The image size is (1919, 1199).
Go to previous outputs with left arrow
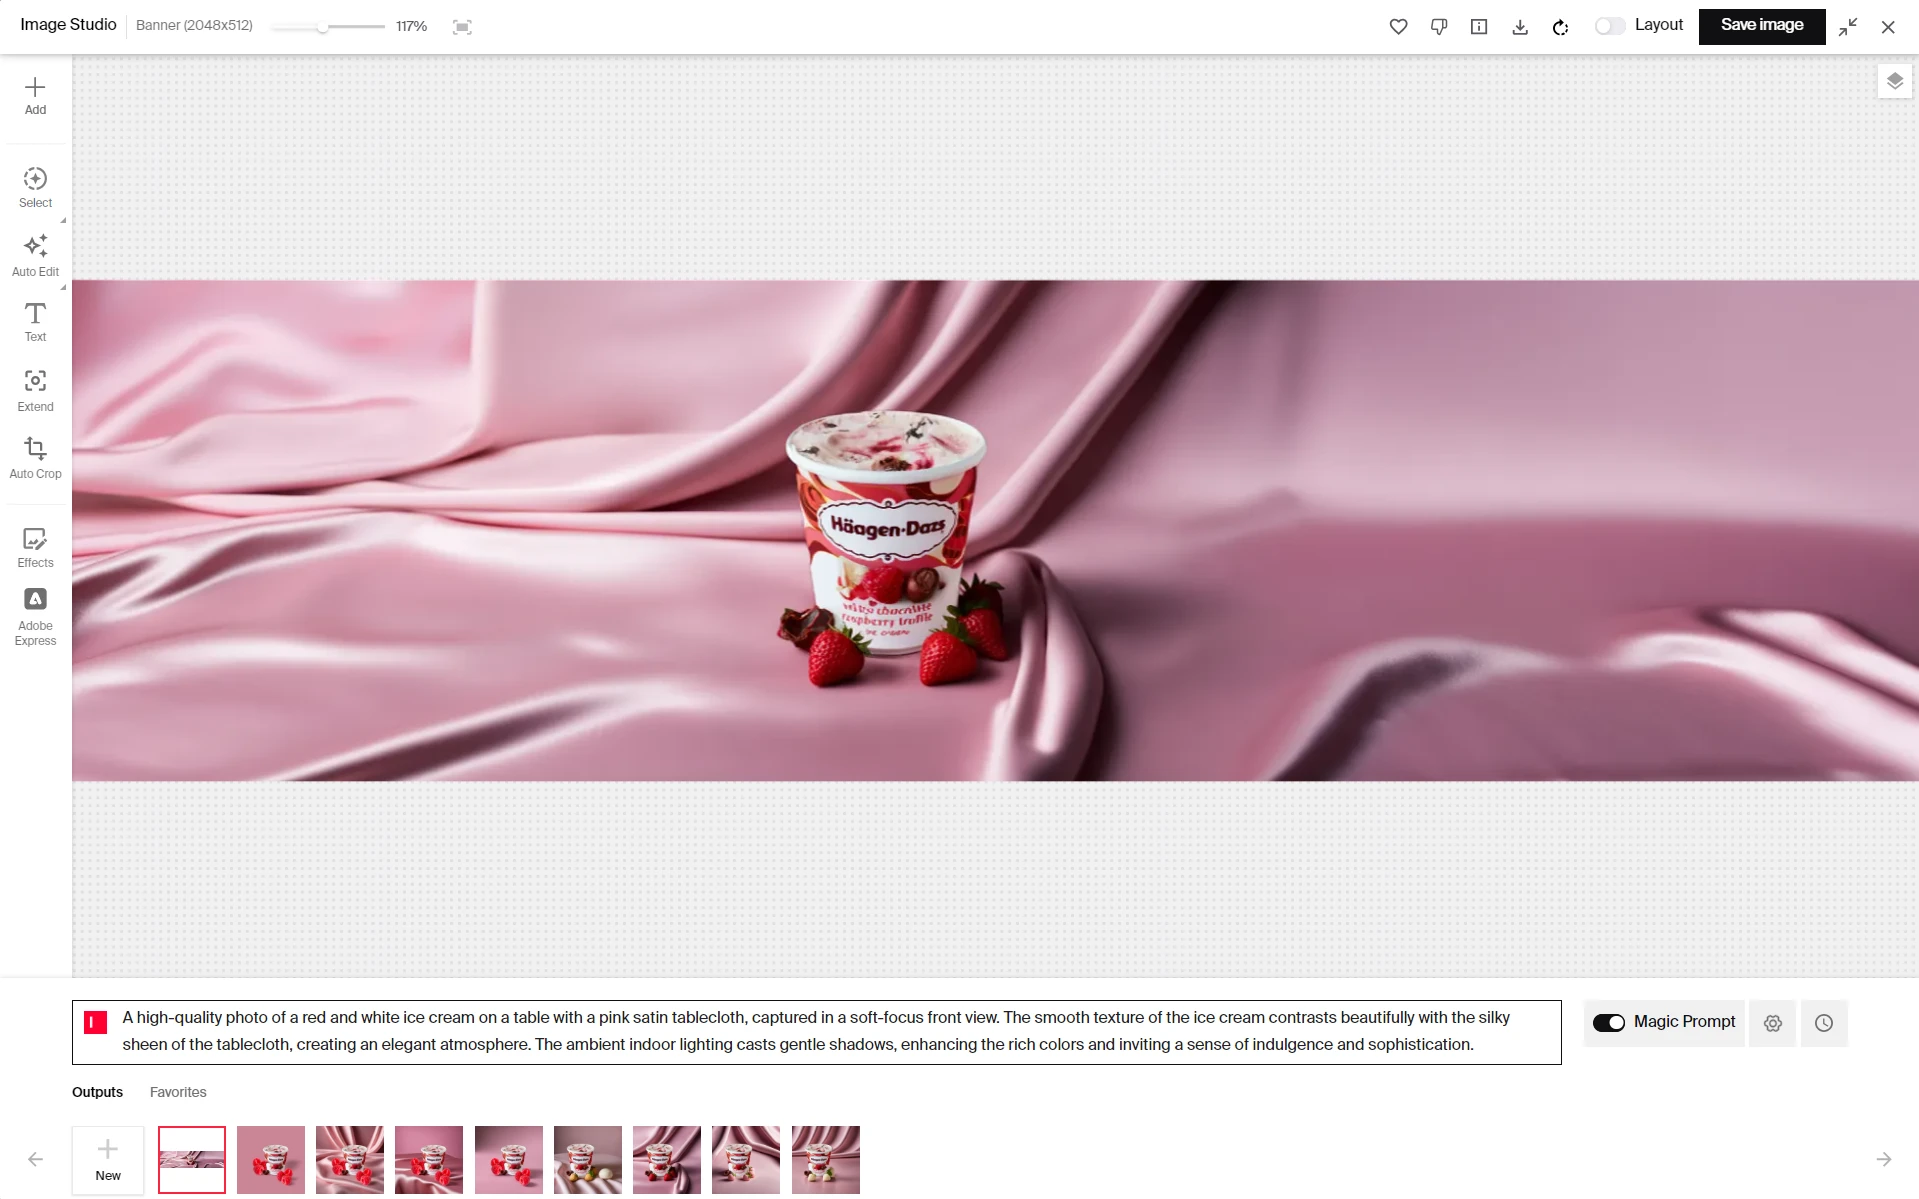[35, 1159]
